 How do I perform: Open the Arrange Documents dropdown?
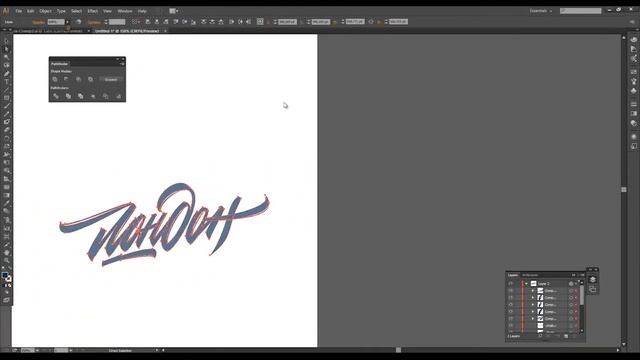tap(174, 11)
